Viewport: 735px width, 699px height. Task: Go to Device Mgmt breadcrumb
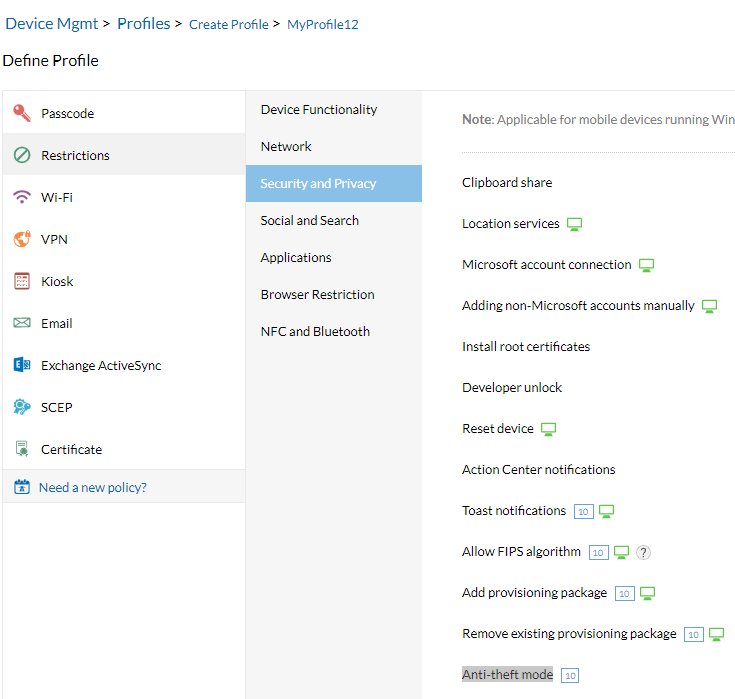coord(51,23)
